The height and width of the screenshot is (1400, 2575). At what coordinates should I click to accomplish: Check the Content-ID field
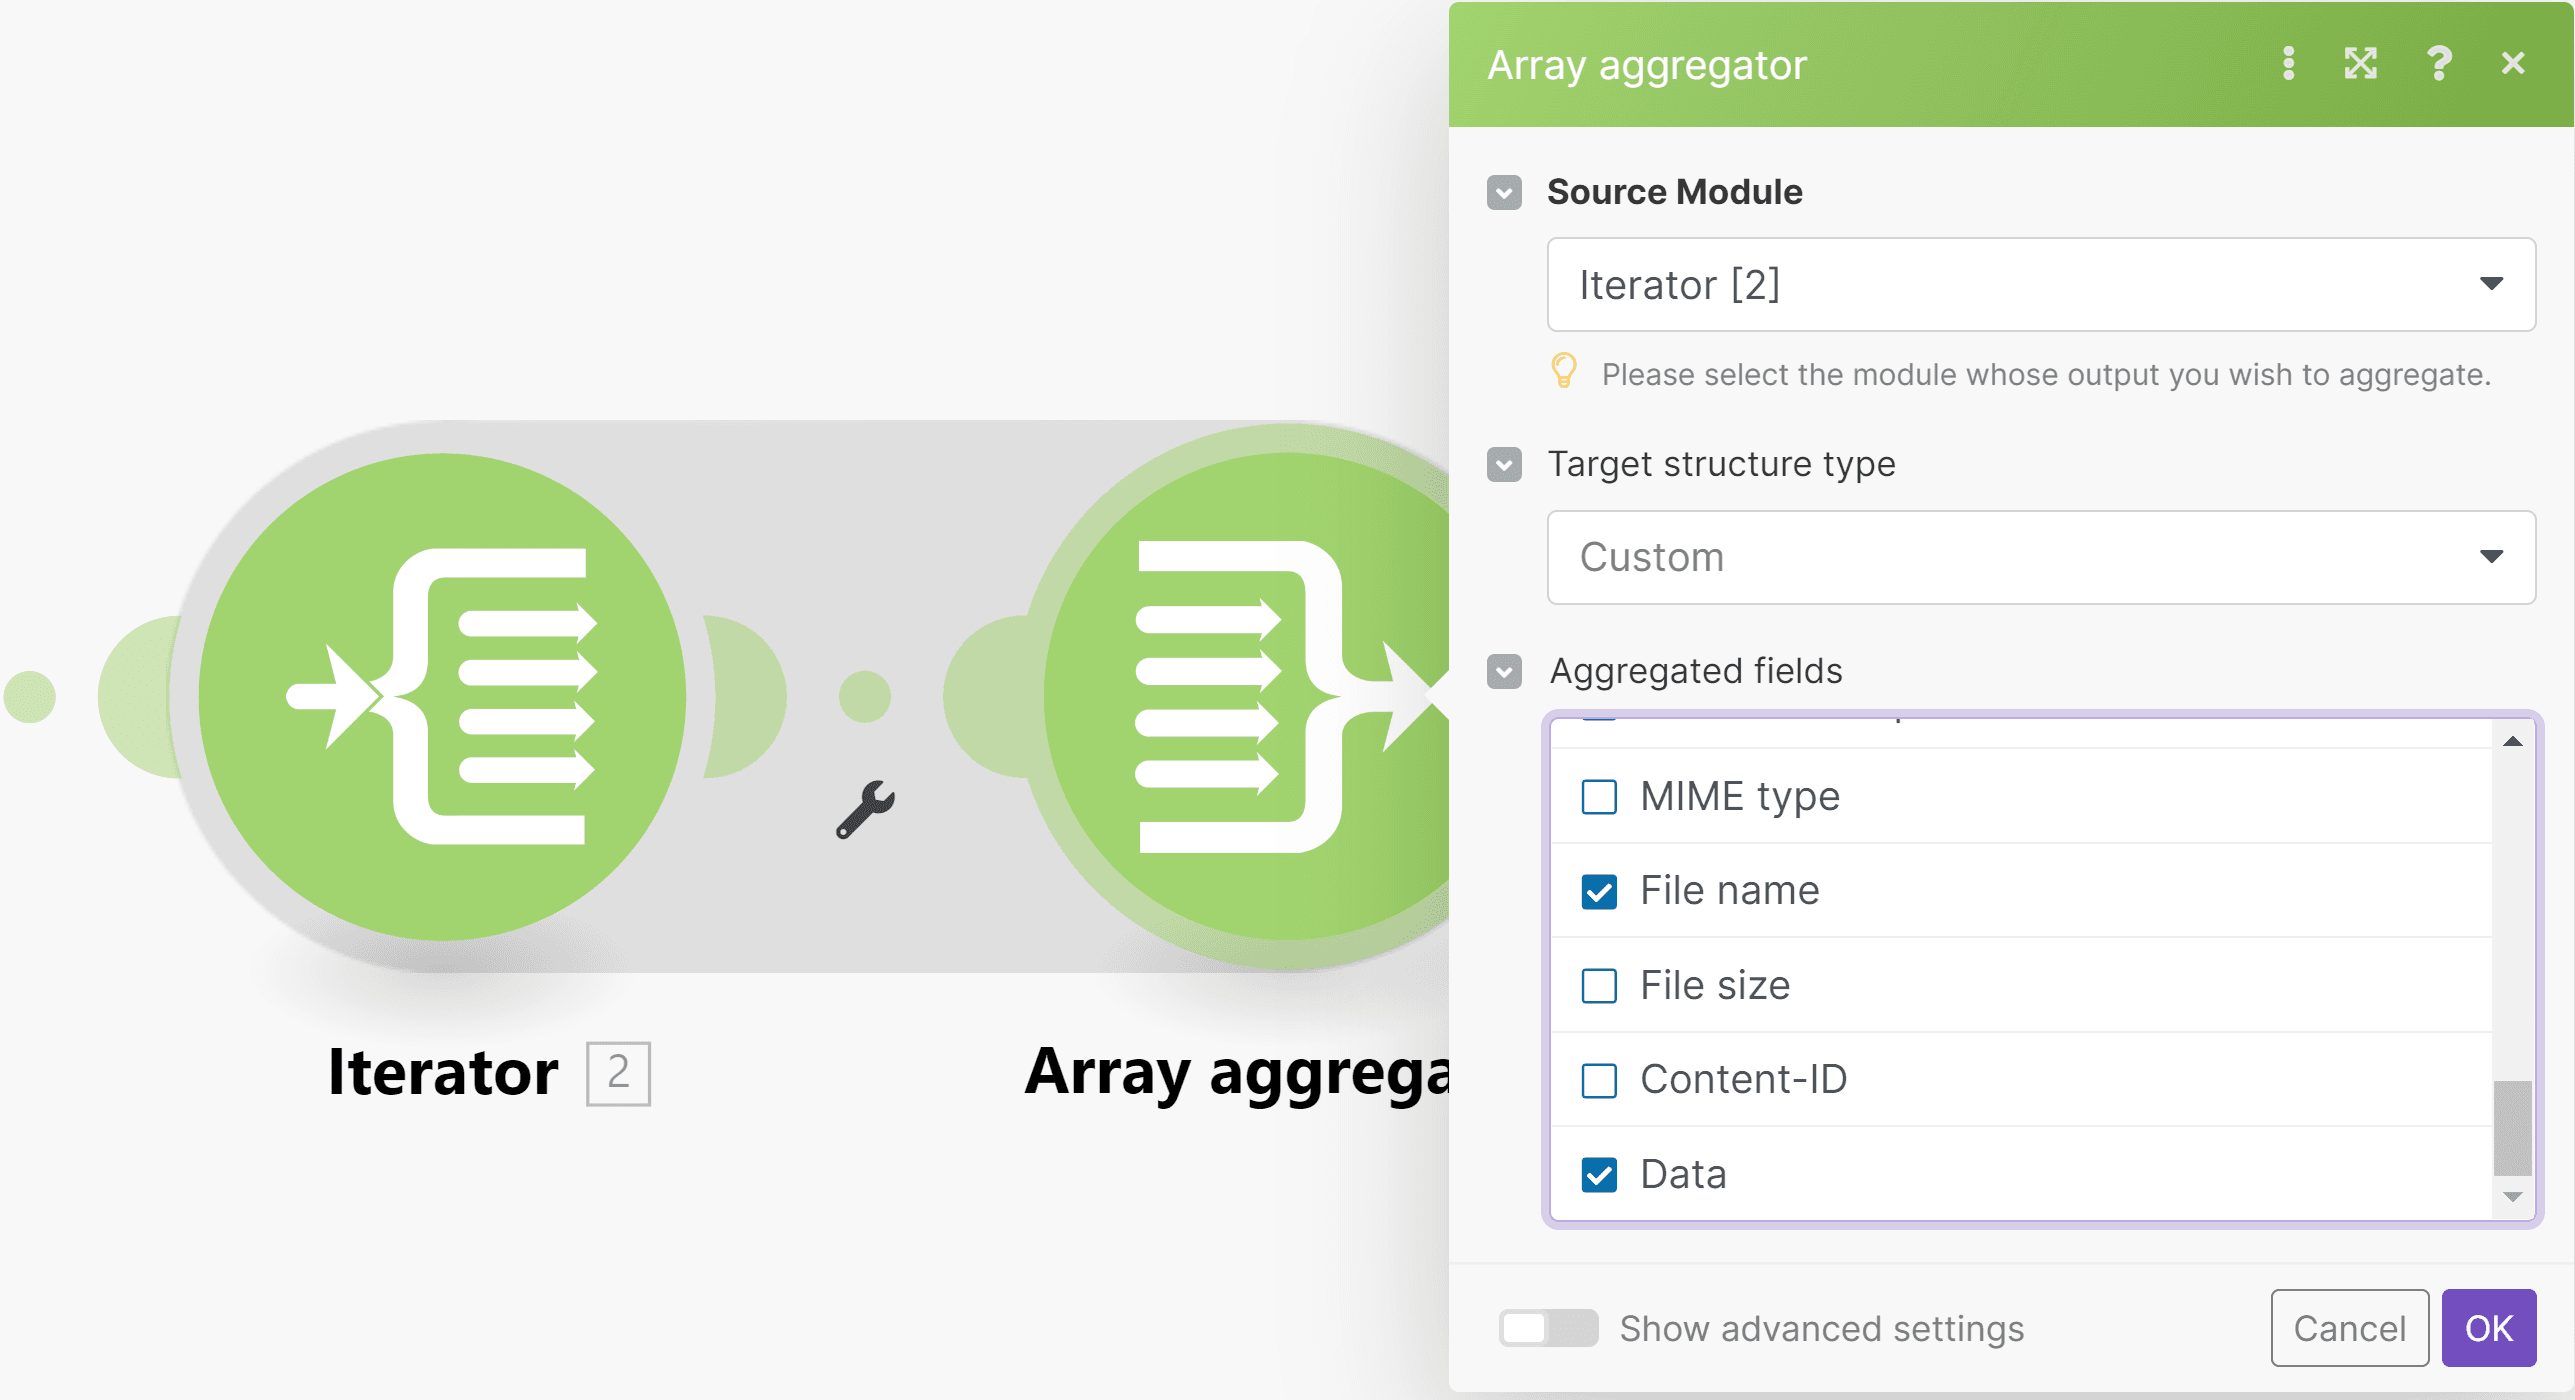tap(1600, 1079)
